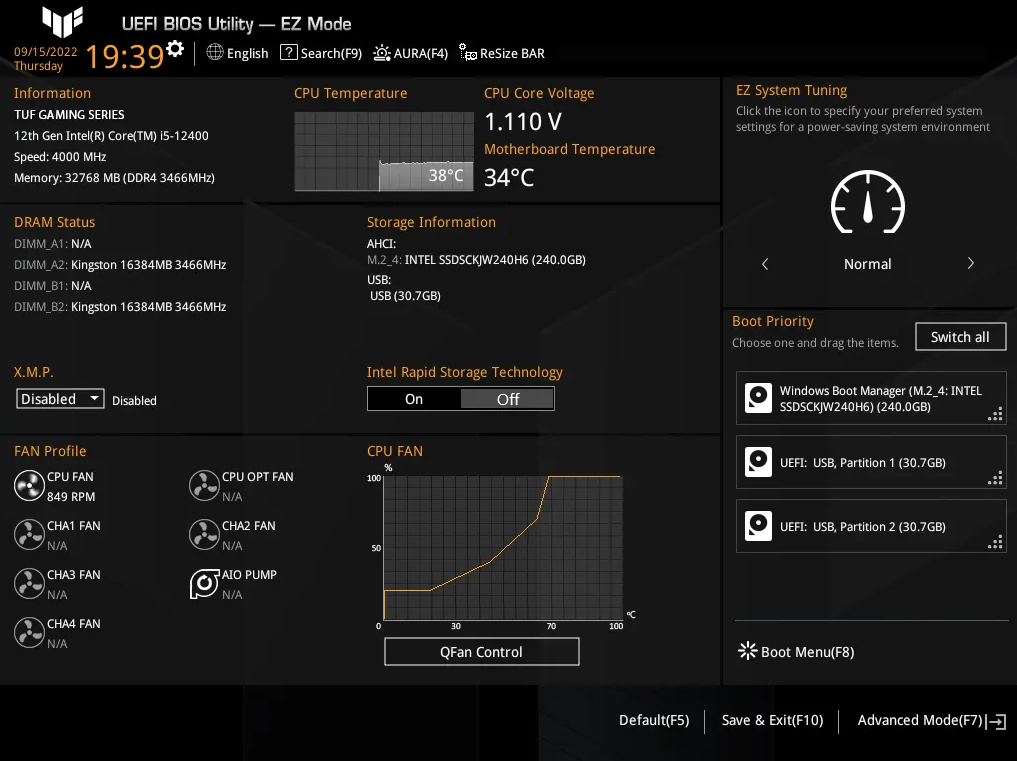Click the CPU FAN fan icon
Screen dimensions: 1017x761
(29, 486)
